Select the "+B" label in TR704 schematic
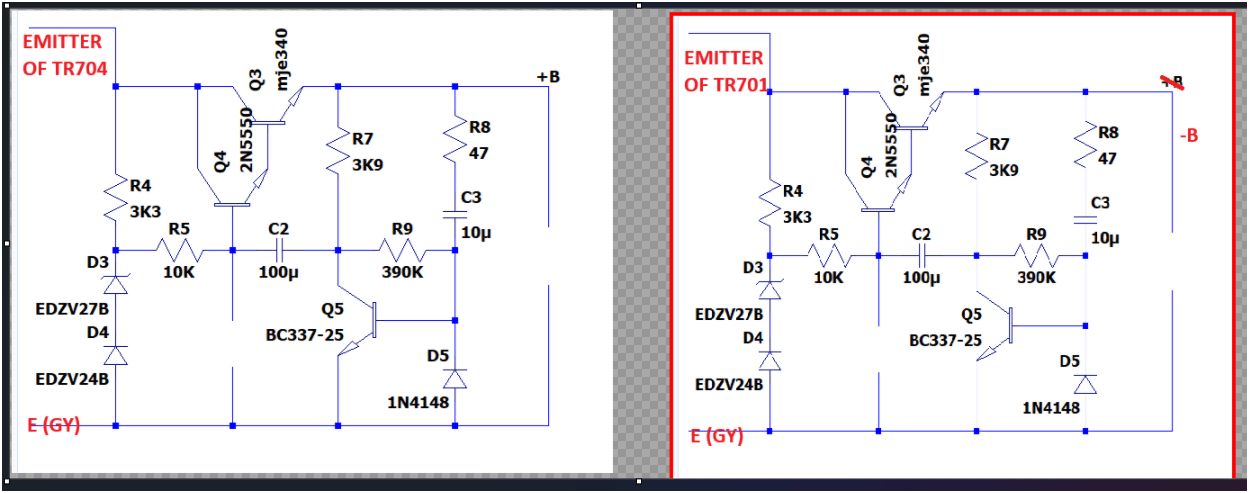This screenshot has width=1249, height=493. pos(547,77)
